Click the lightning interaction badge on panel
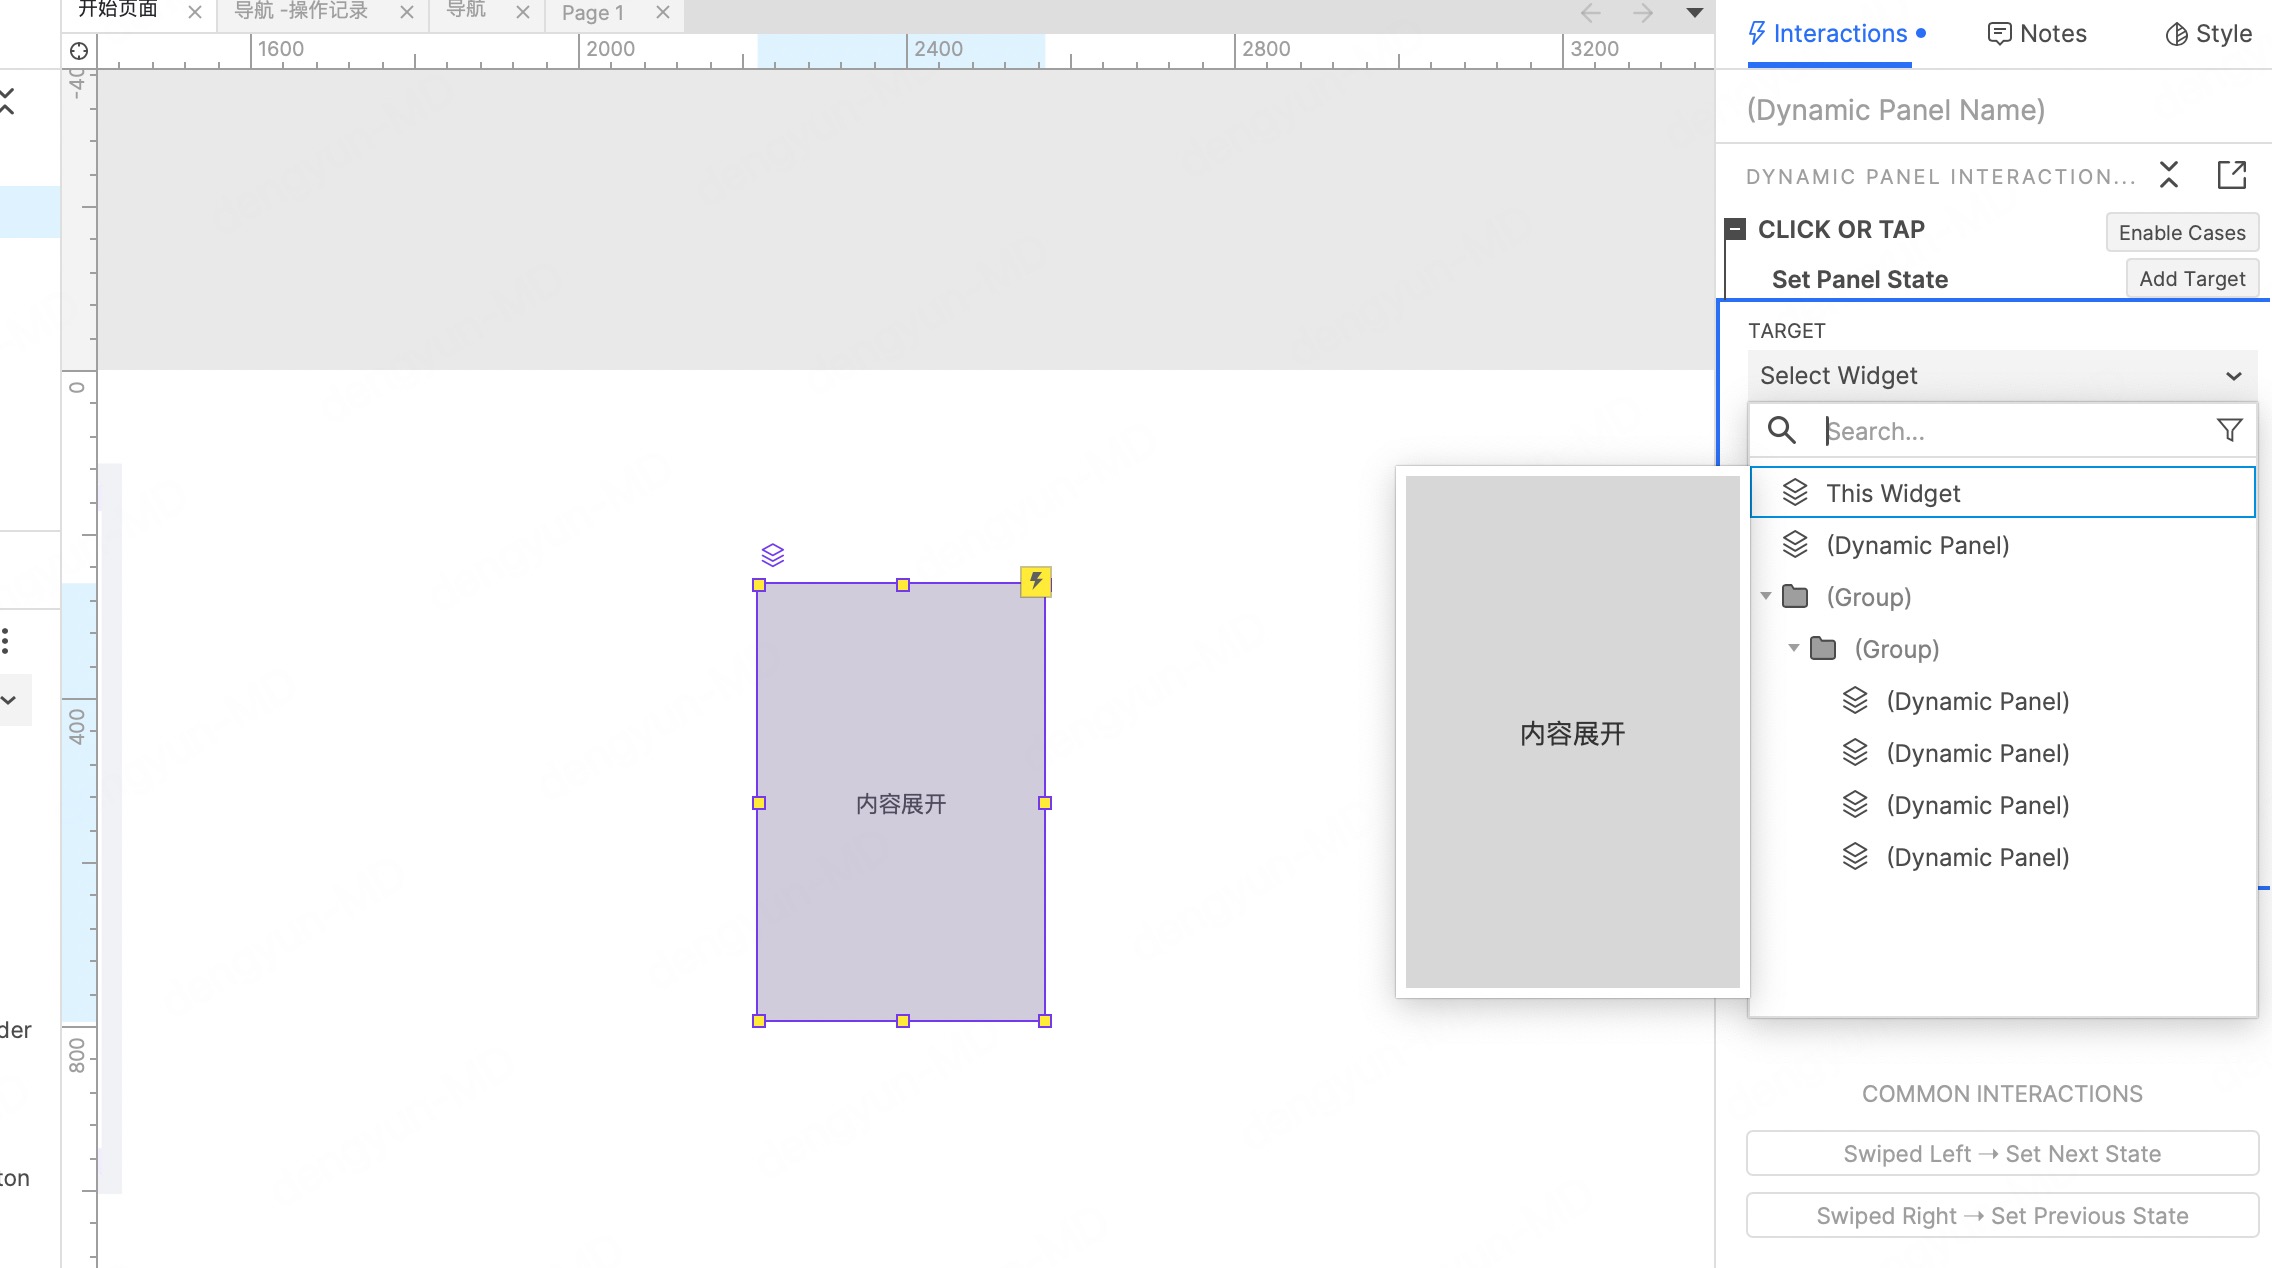 click(1036, 581)
